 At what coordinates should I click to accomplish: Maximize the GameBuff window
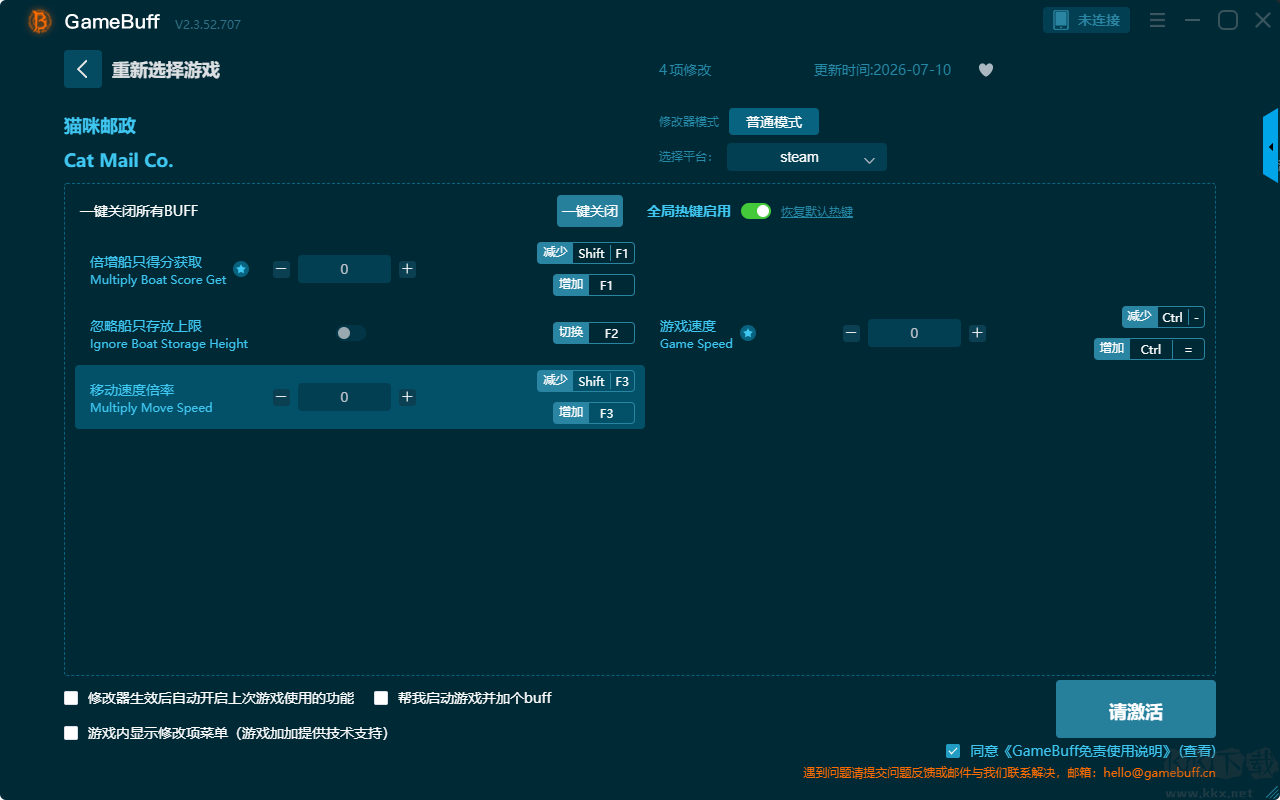[1228, 20]
